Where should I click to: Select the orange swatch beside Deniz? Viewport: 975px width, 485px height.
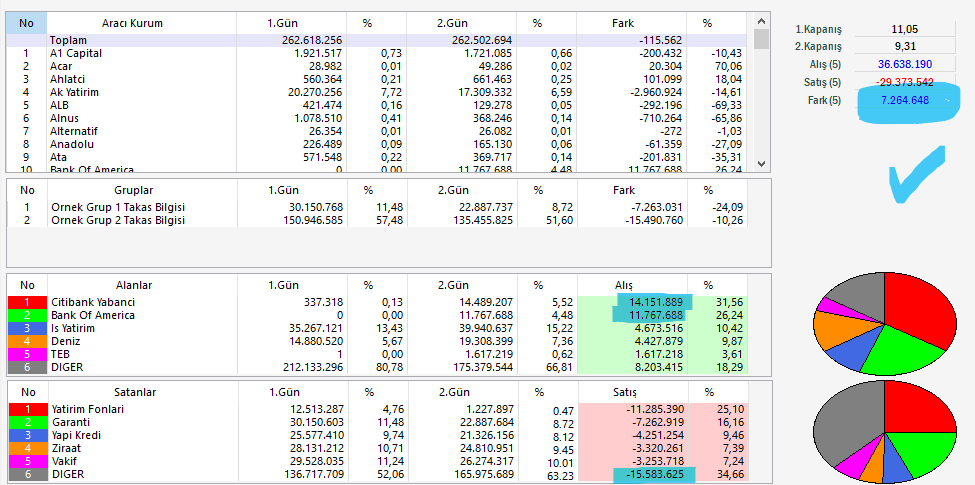click(x=27, y=341)
